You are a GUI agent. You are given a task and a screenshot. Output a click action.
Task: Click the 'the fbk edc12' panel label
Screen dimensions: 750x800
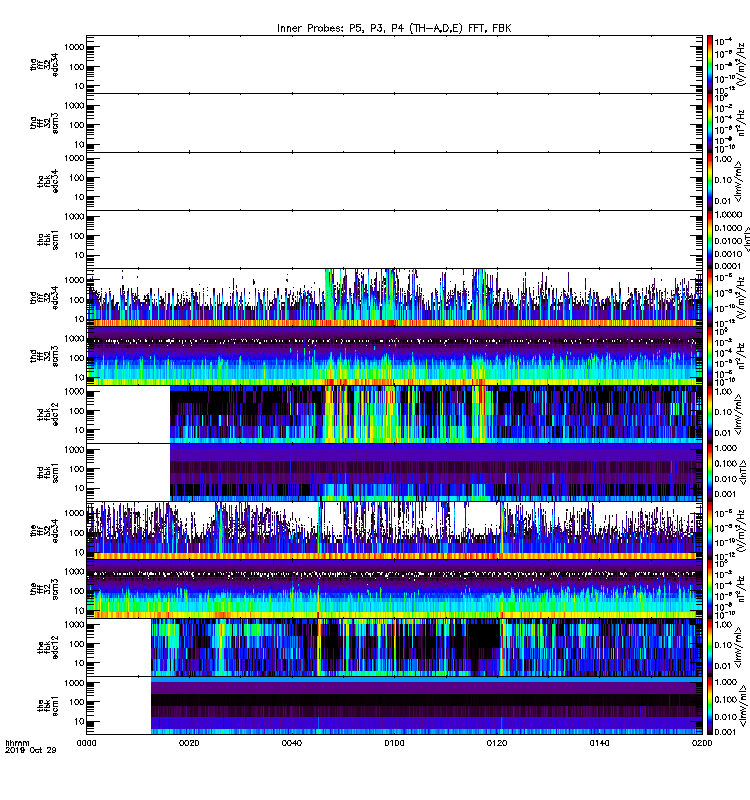(x=48, y=647)
